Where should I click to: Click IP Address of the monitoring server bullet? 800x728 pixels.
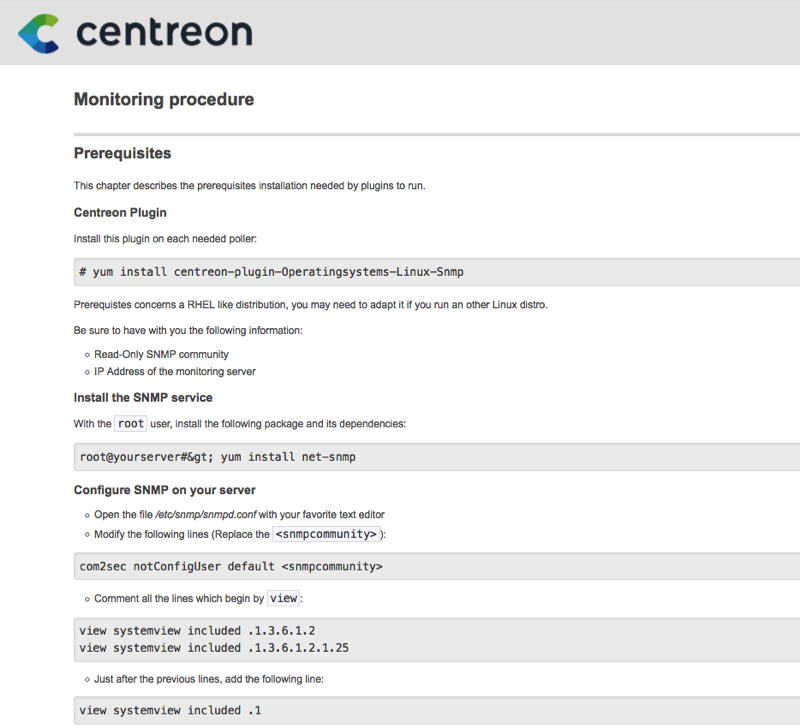[x=175, y=371]
